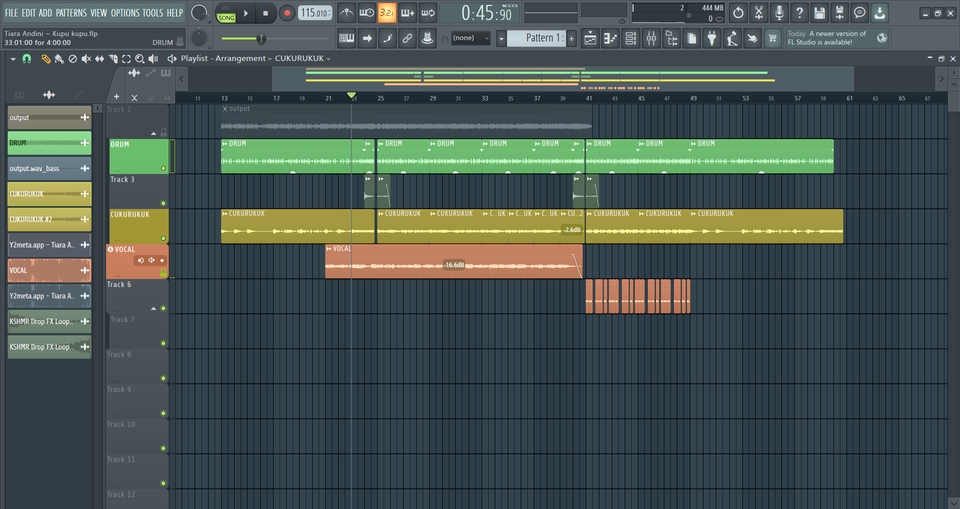
Task: Open the PATTERNS menu
Action: [70, 13]
